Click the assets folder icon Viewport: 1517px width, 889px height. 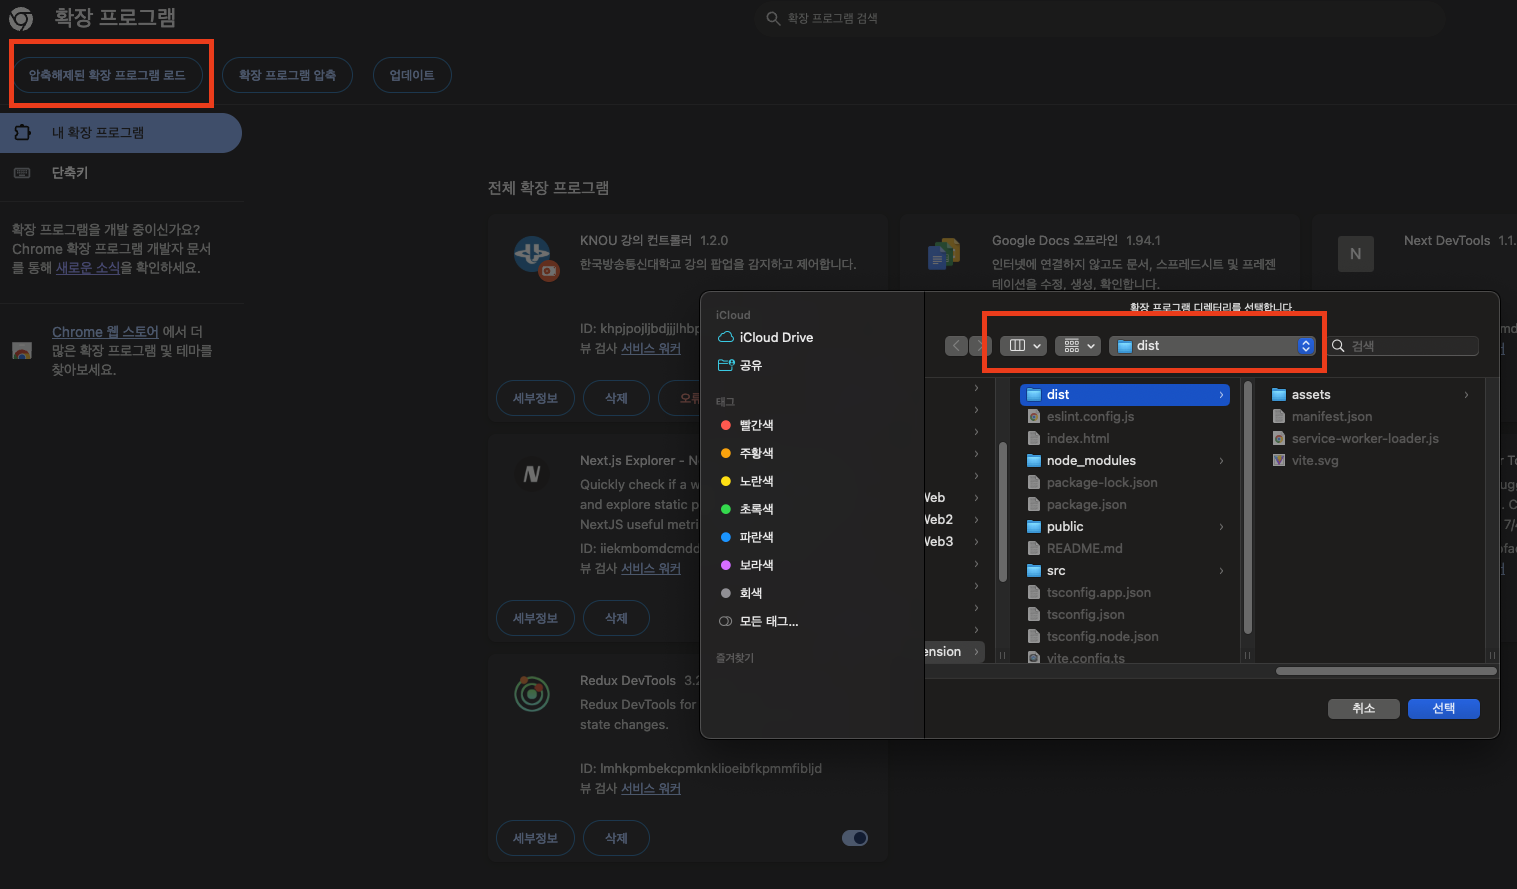[1279, 395]
